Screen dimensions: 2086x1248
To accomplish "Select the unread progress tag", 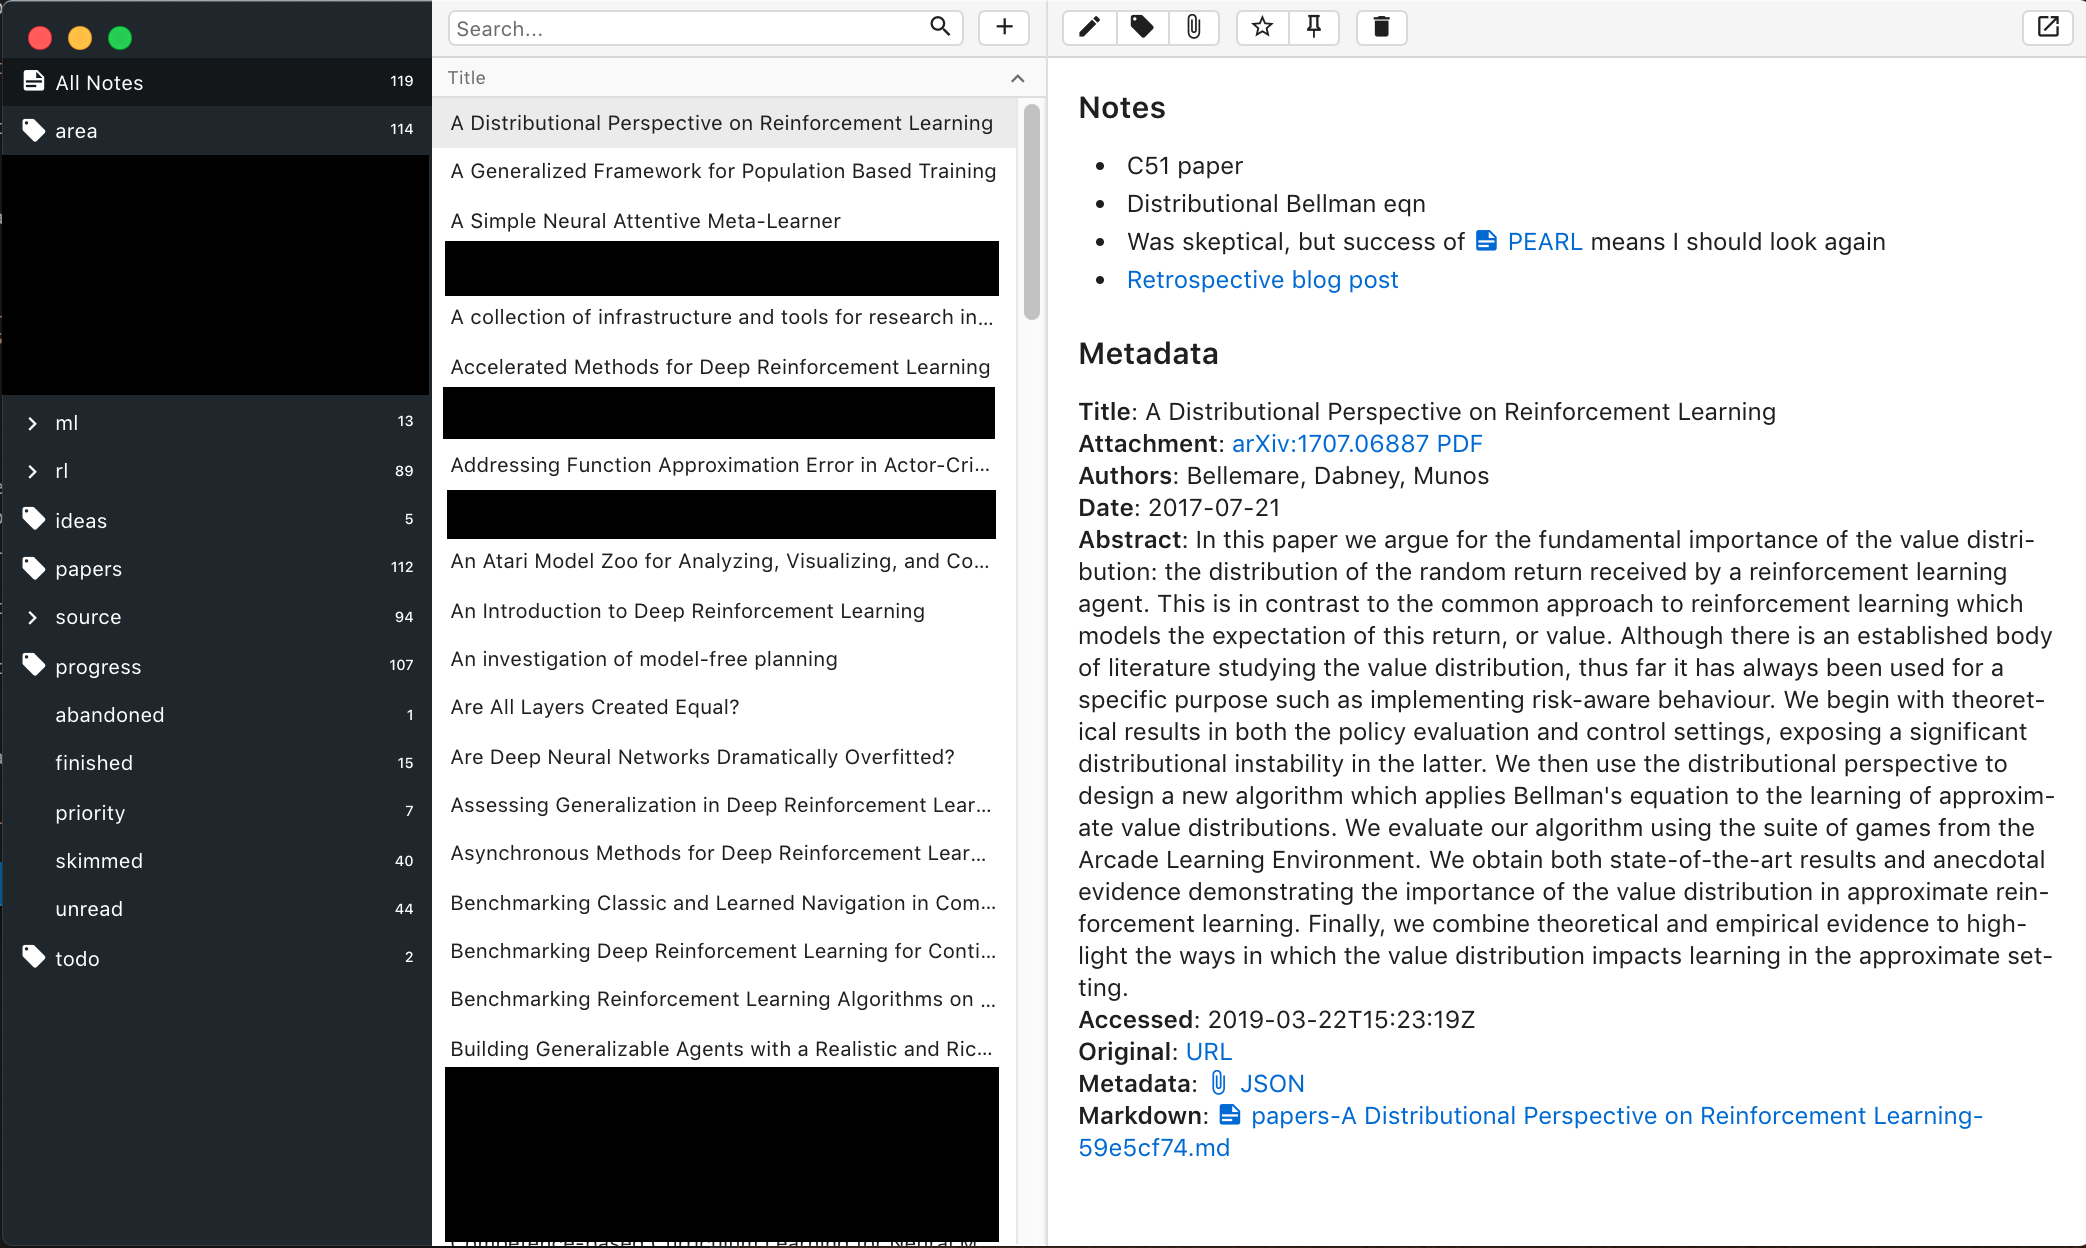I will tap(89, 908).
